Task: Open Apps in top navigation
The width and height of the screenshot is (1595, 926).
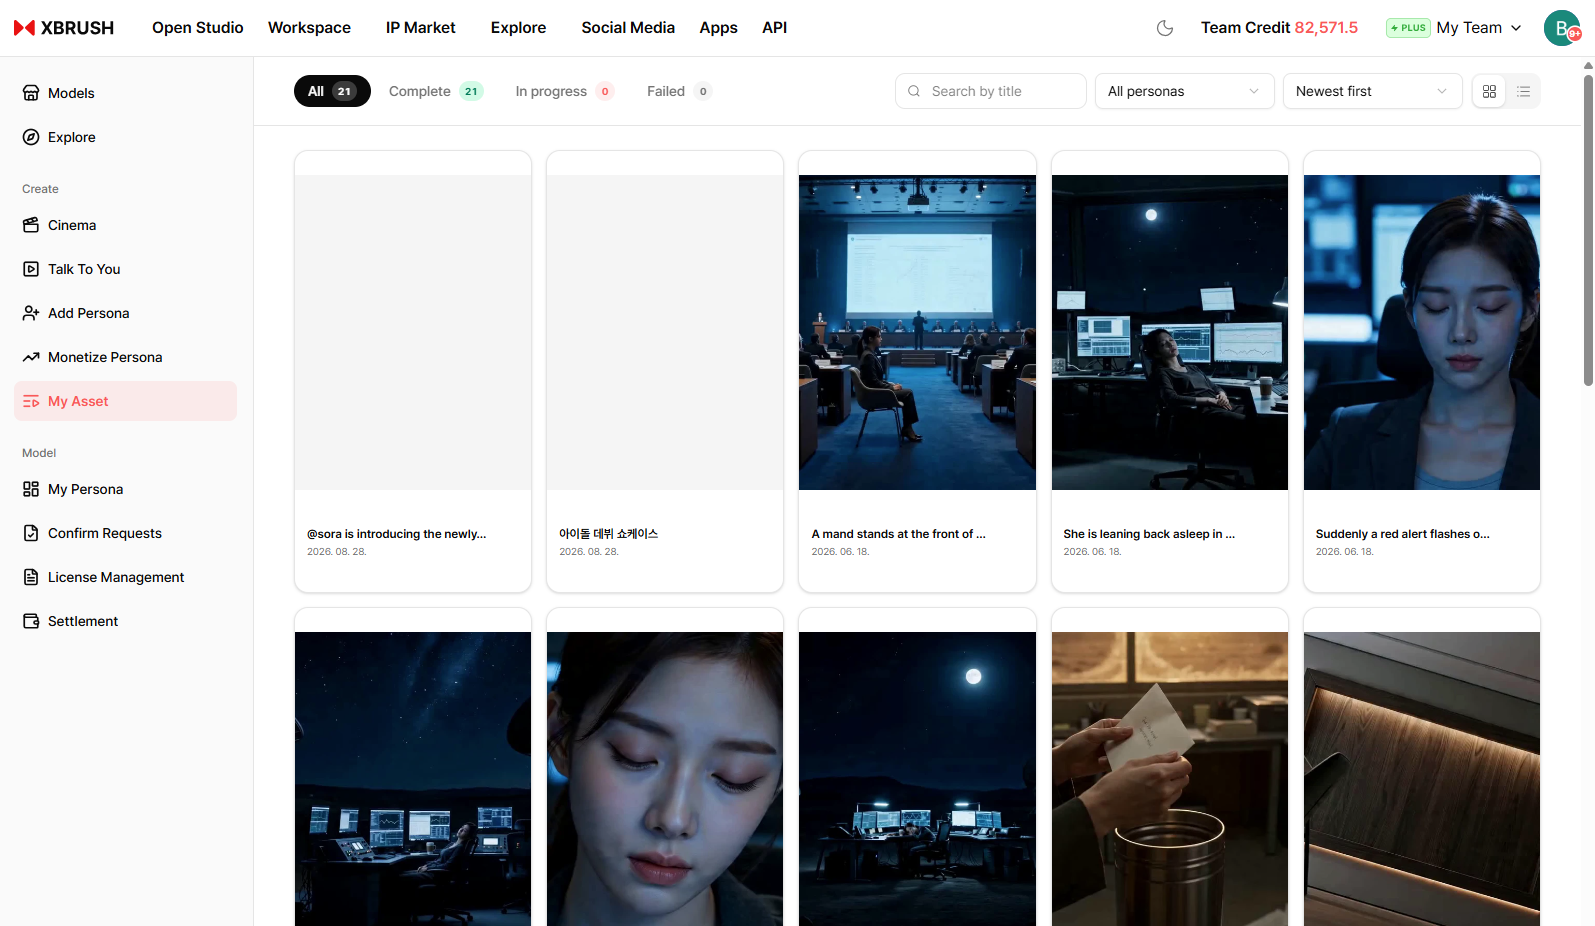Action: pyautogui.click(x=718, y=28)
